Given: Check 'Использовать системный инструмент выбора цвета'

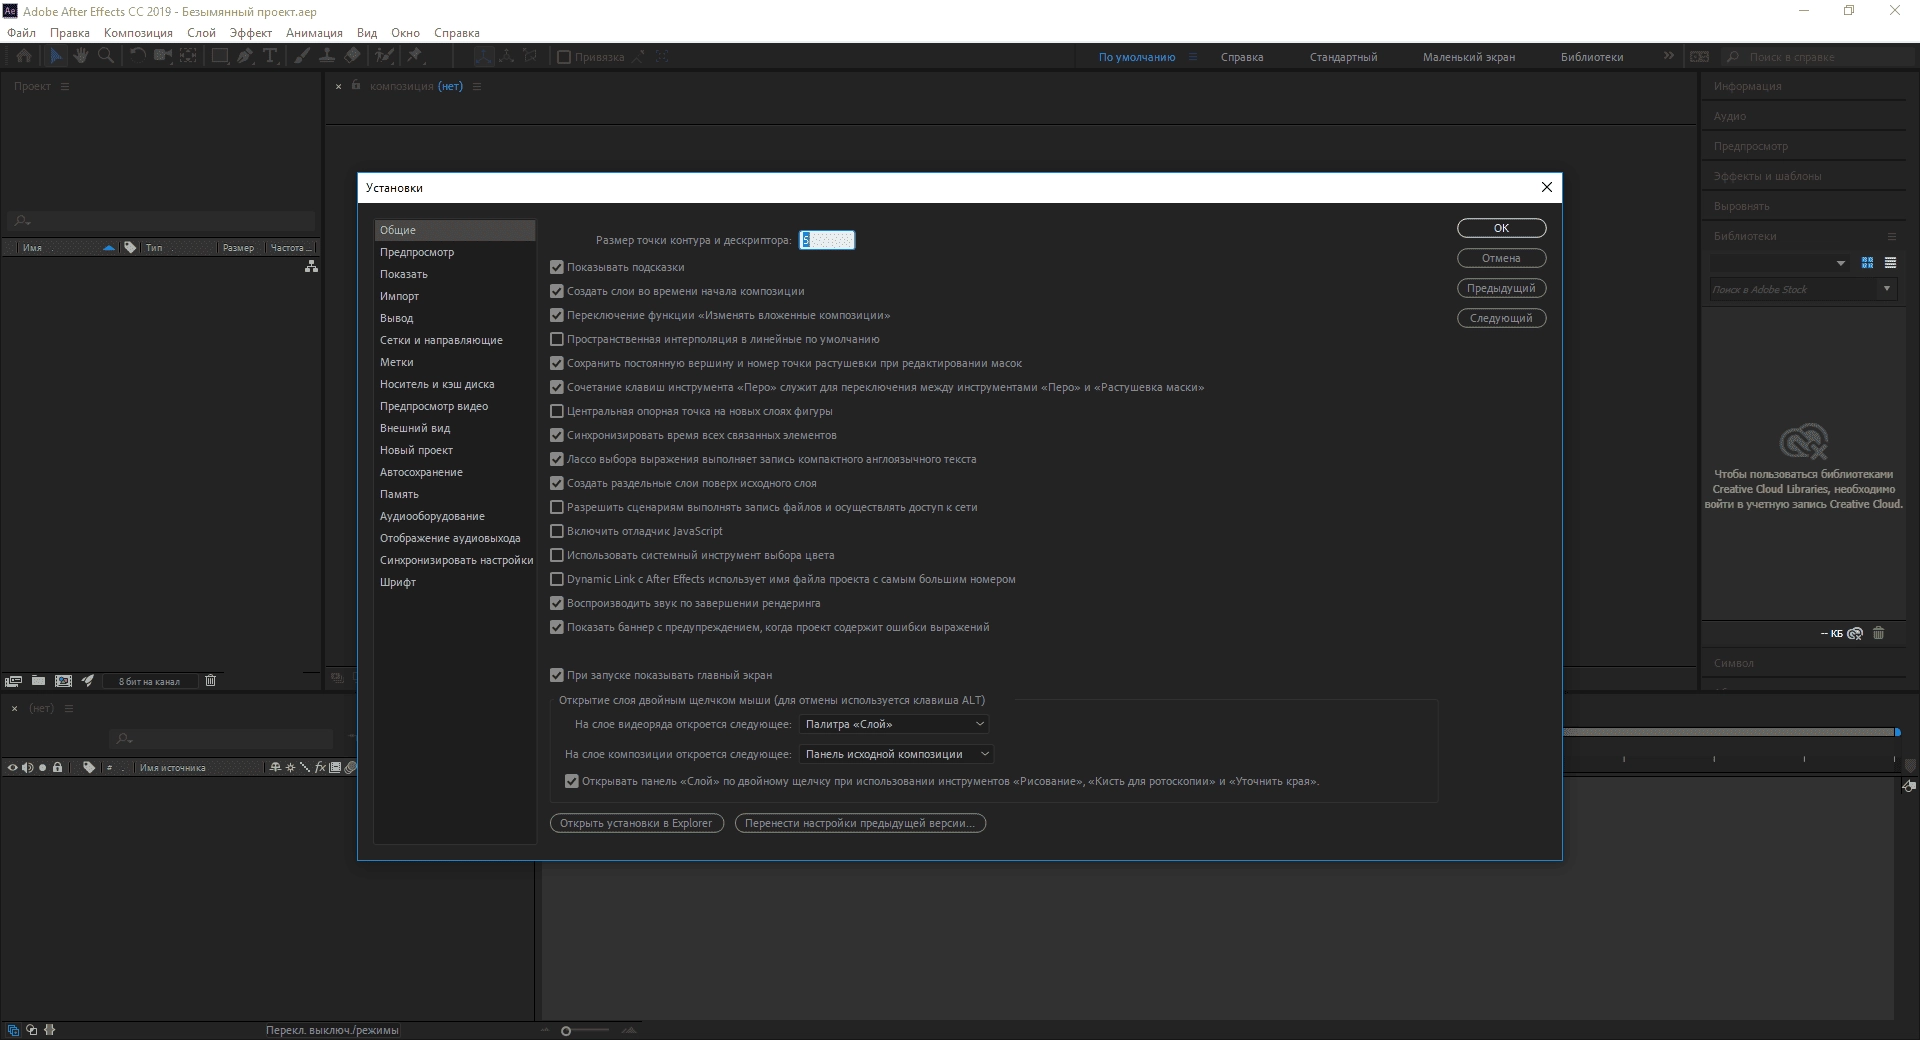Looking at the screenshot, I should click(557, 555).
